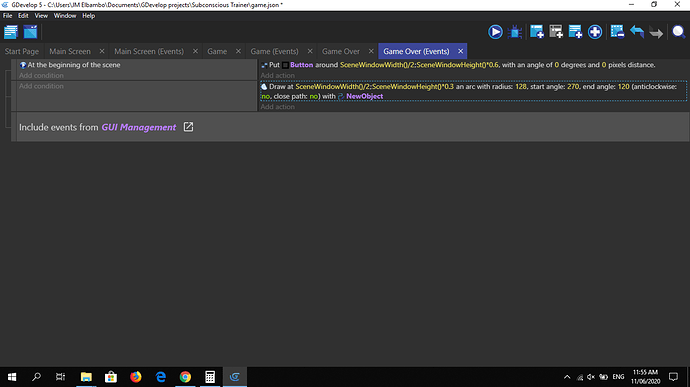Open the Edit menu

click(23, 16)
